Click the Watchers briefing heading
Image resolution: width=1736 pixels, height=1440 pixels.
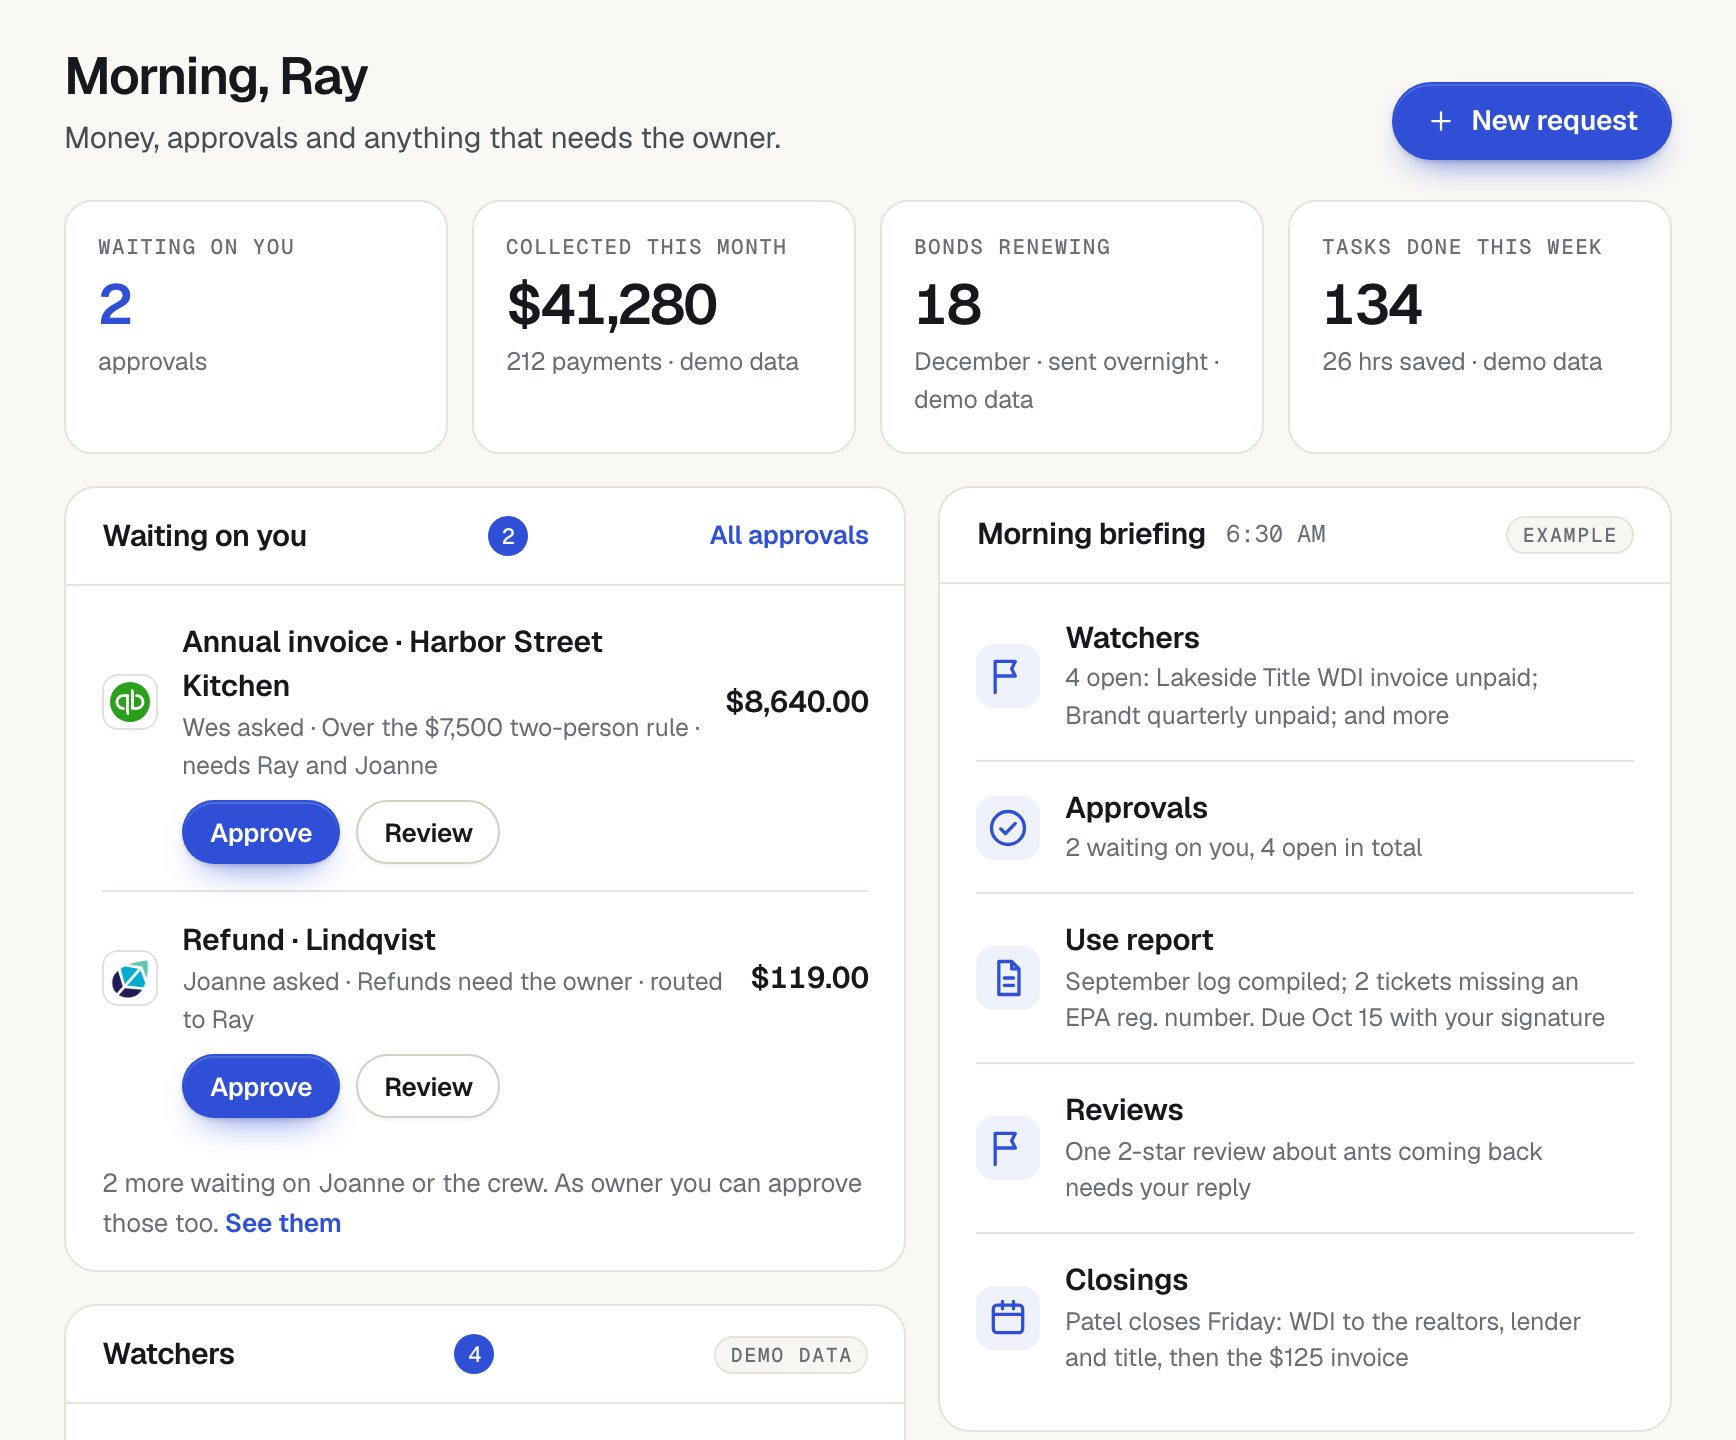[1132, 638]
